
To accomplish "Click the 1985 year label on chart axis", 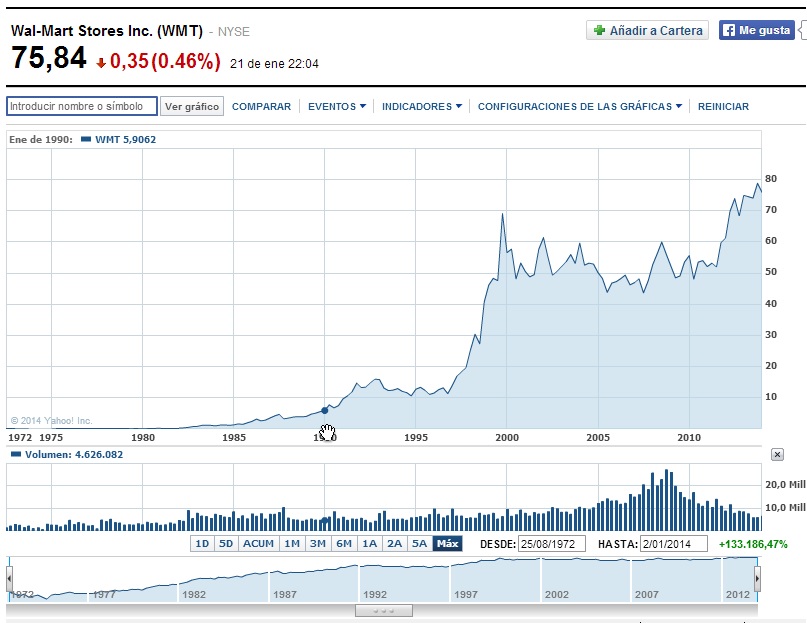I will click(x=234, y=438).
